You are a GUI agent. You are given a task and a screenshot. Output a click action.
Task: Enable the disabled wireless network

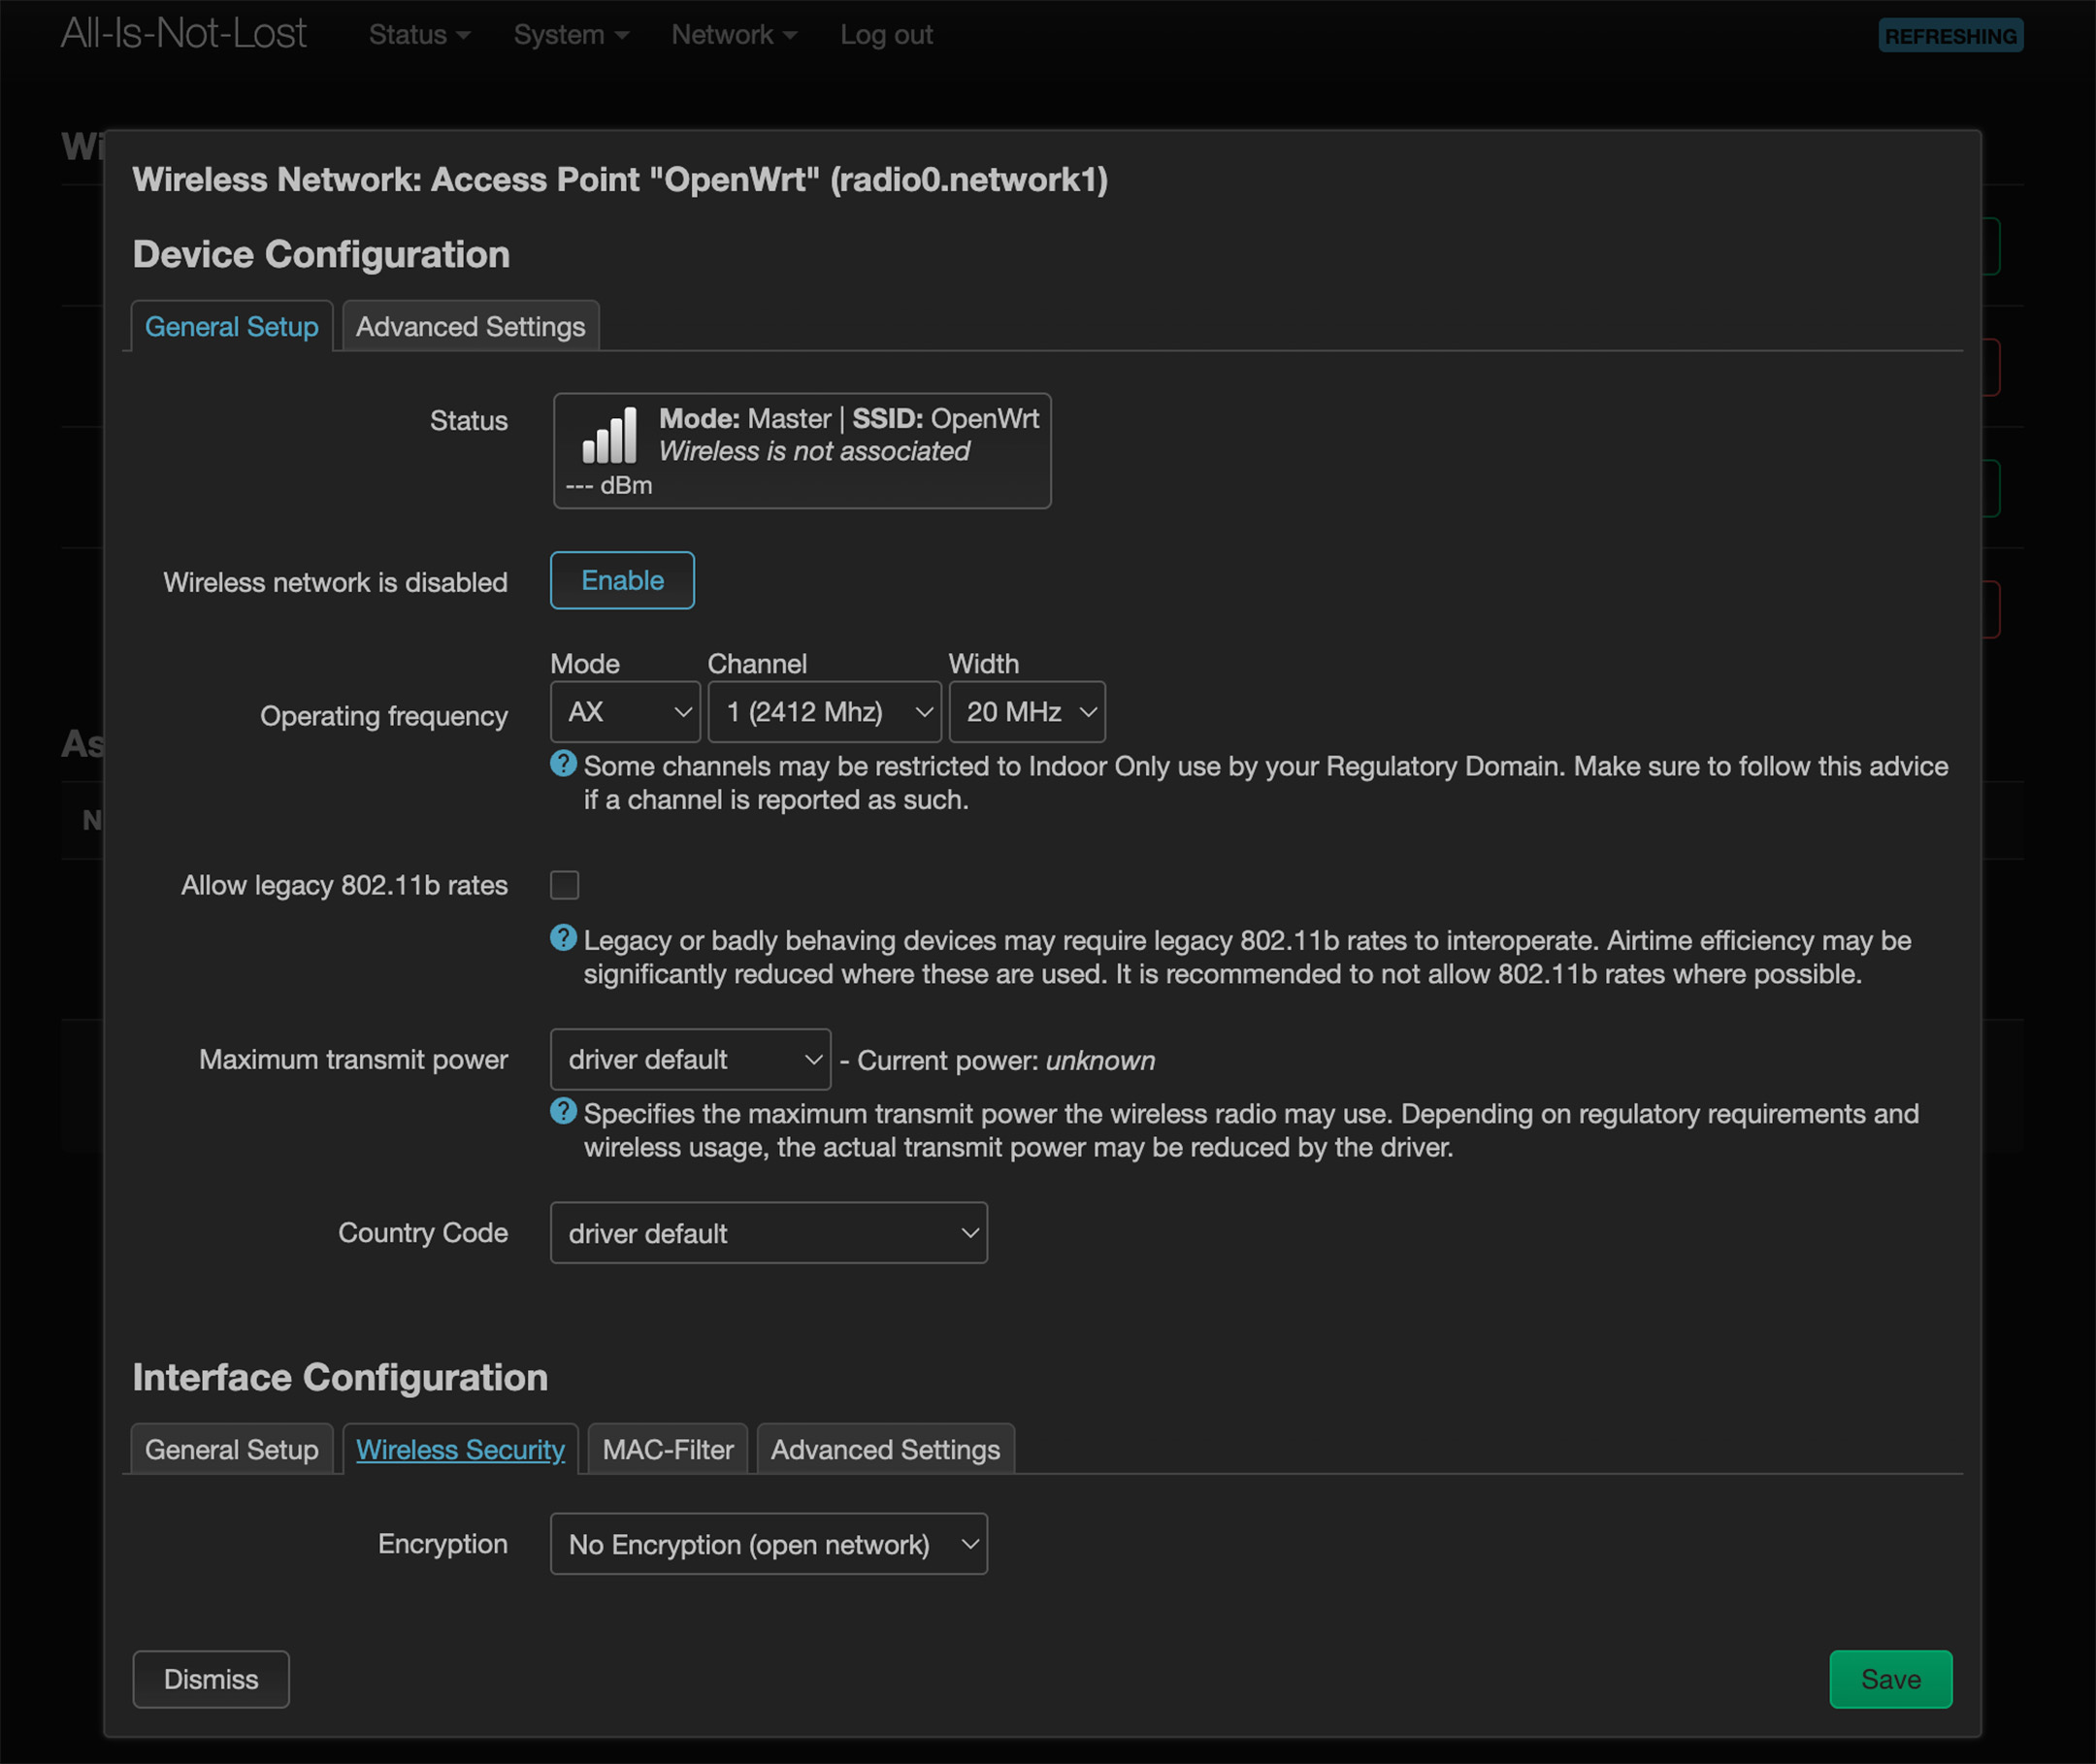621,580
